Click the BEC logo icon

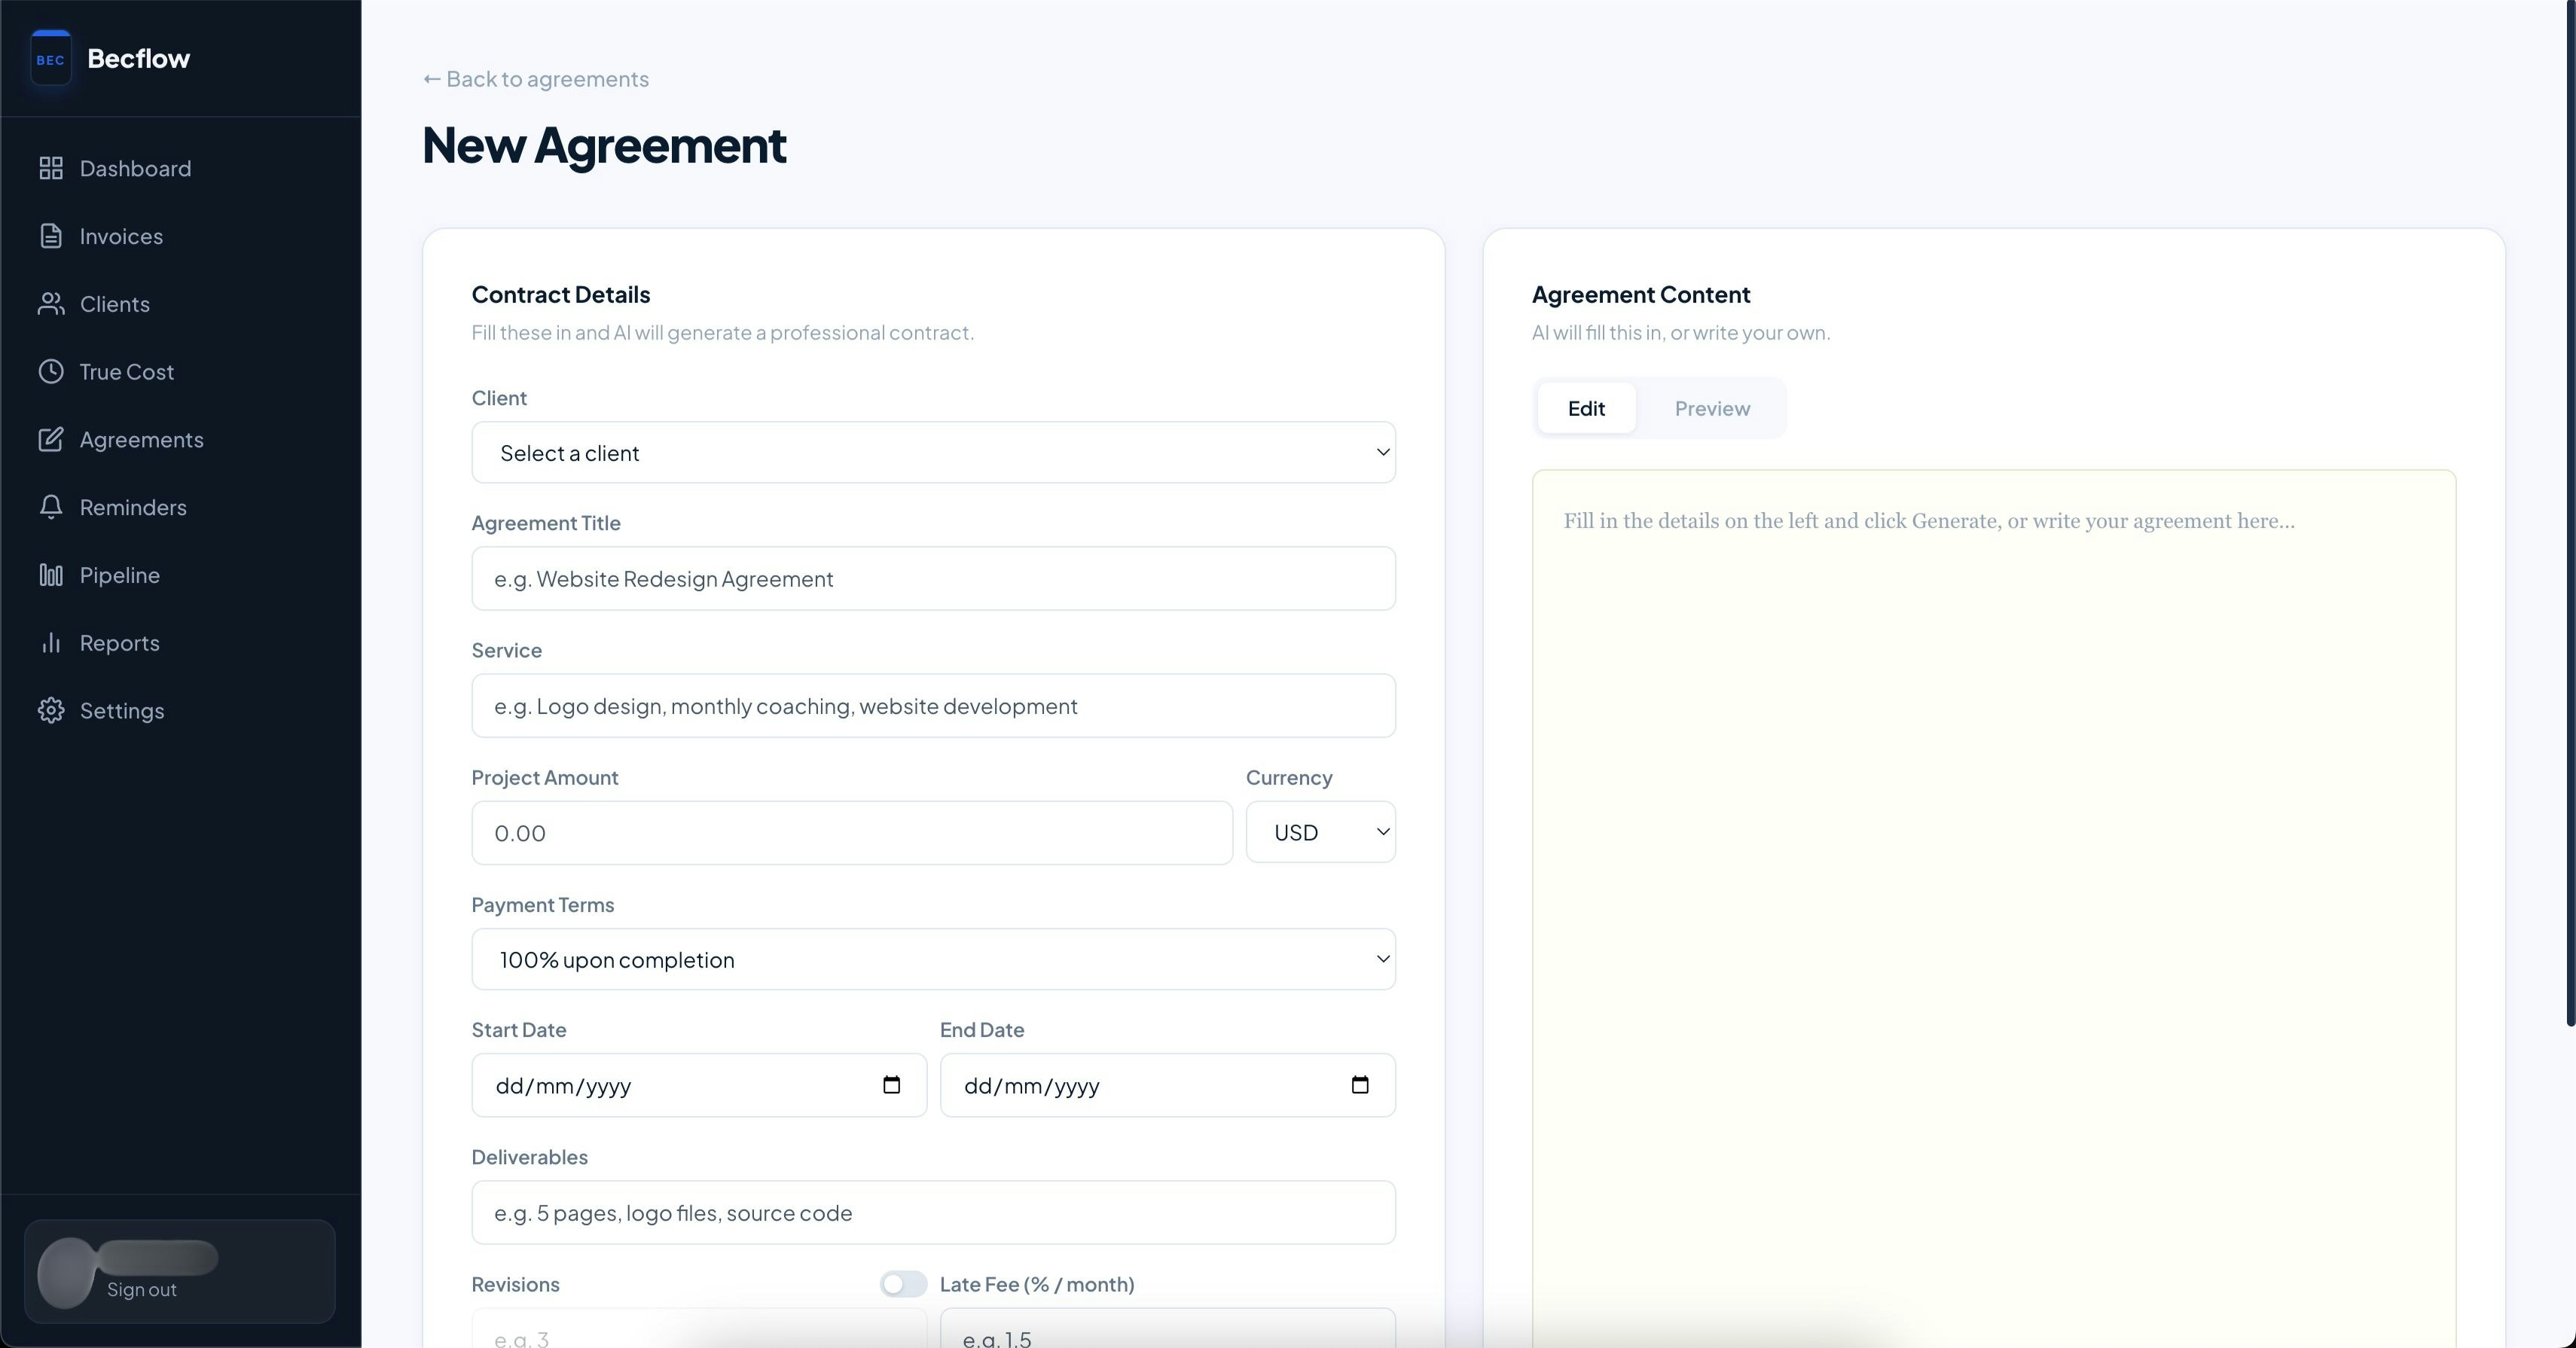pyautogui.click(x=51, y=58)
